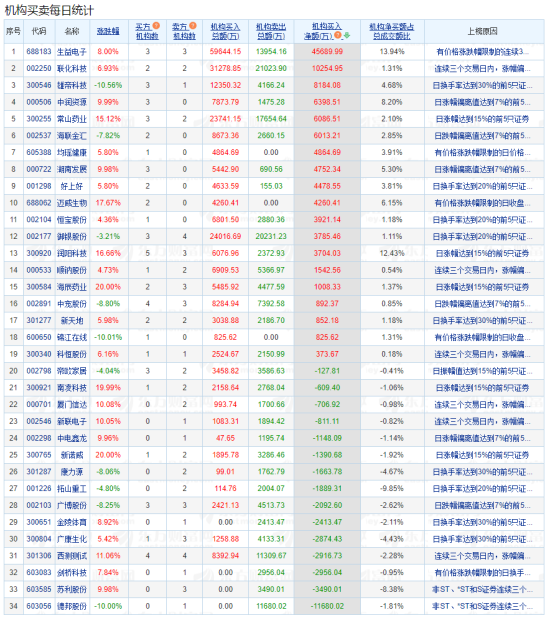Open 迈威生物 stock name link
Screen dimensions: 550x623
pyautogui.click(x=72, y=203)
